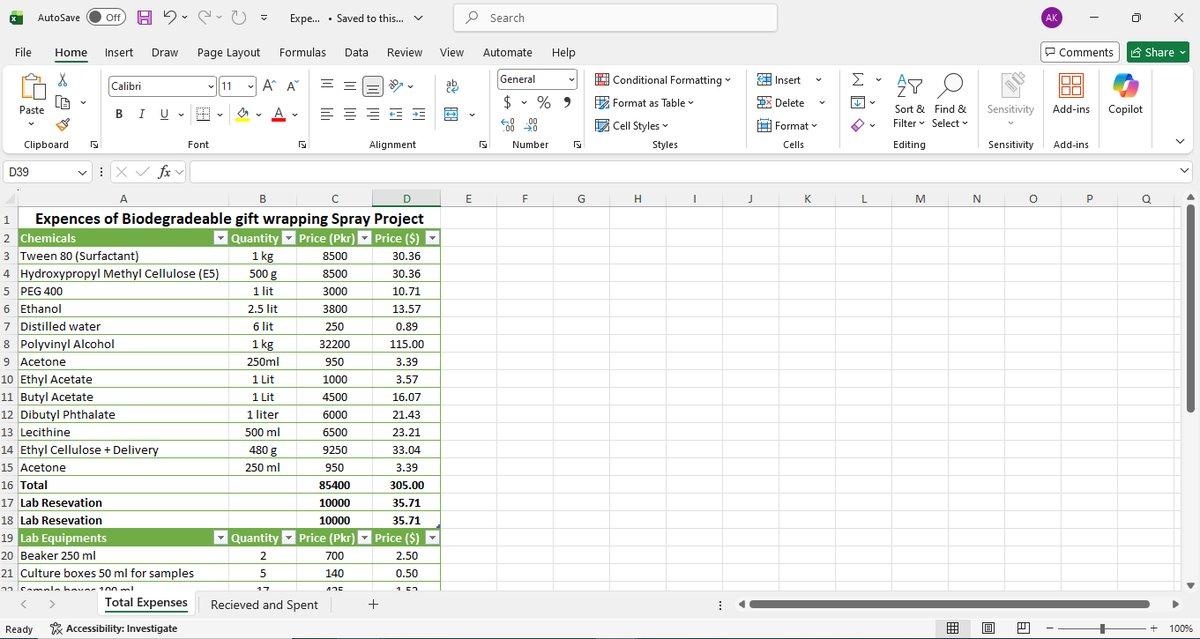Image resolution: width=1200 pixels, height=639 pixels.
Task: Switch to Page Layout view icon
Action: click(988, 628)
